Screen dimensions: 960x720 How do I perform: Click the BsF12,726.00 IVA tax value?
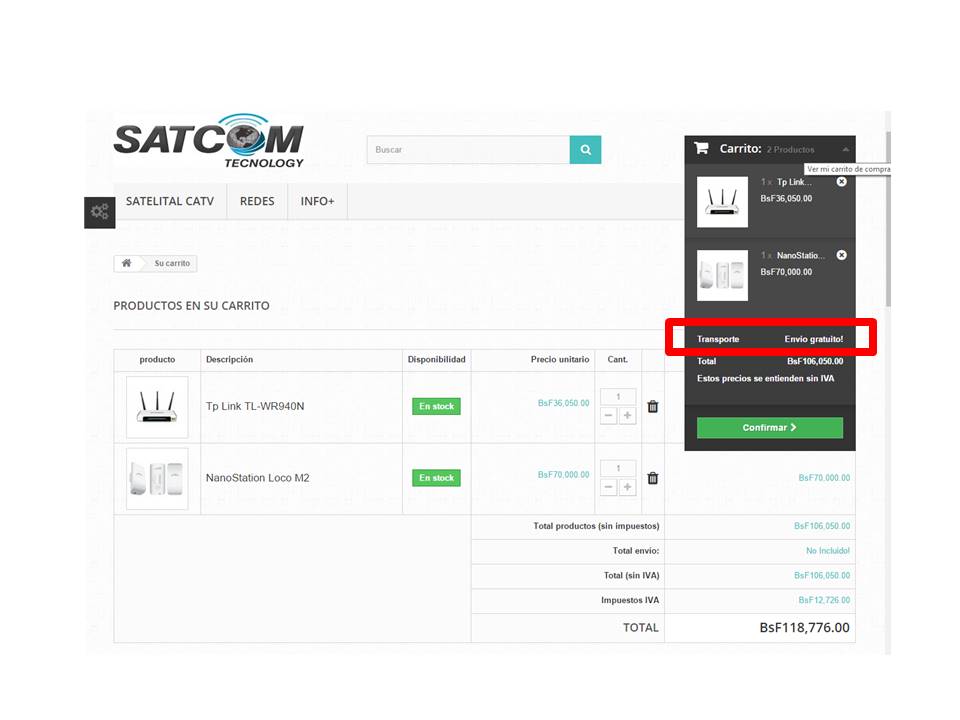coord(824,600)
